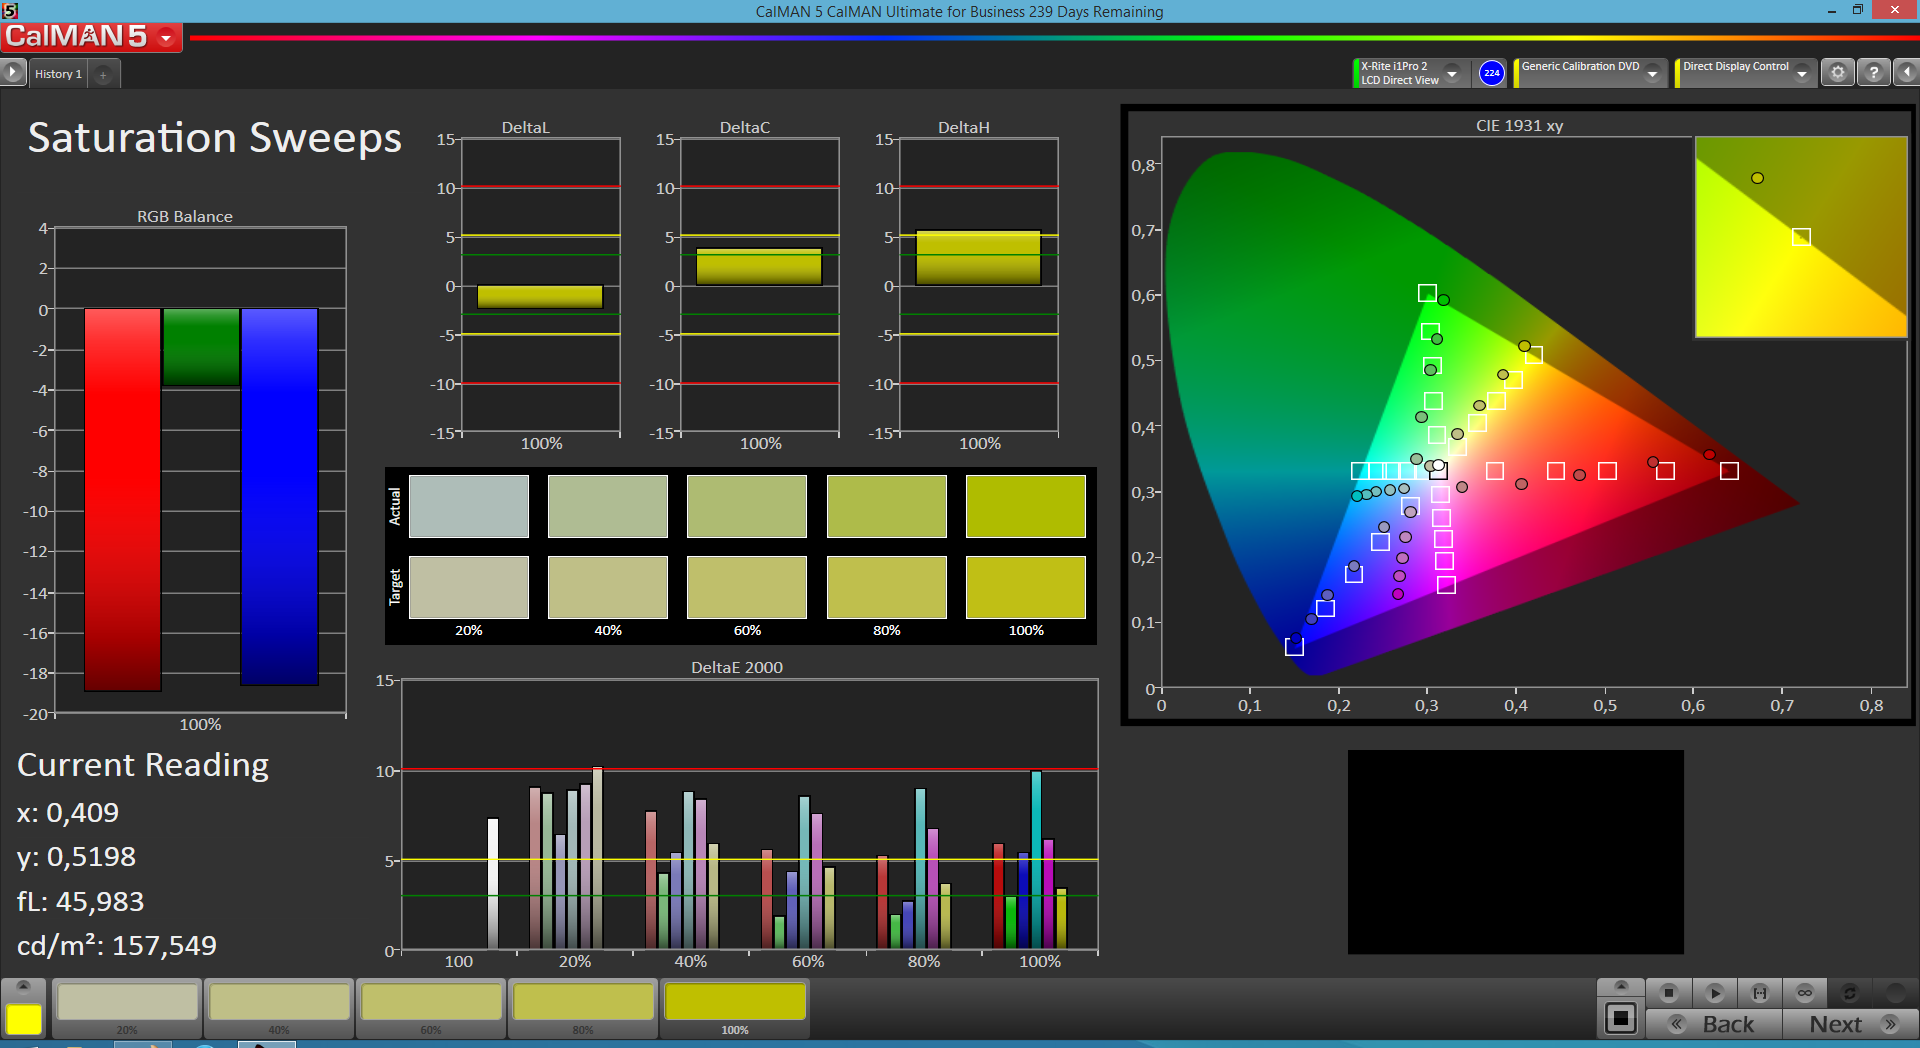Click the 'y: 0,5198' reading

pos(76,857)
